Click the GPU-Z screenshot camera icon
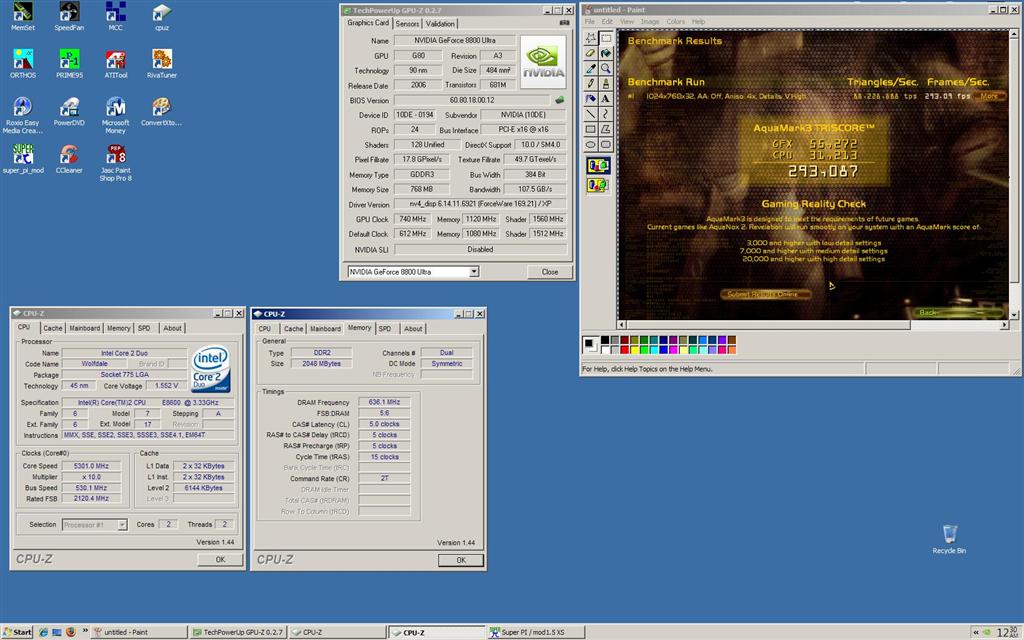Viewport: 1024px width, 640px height. point(564,23)
